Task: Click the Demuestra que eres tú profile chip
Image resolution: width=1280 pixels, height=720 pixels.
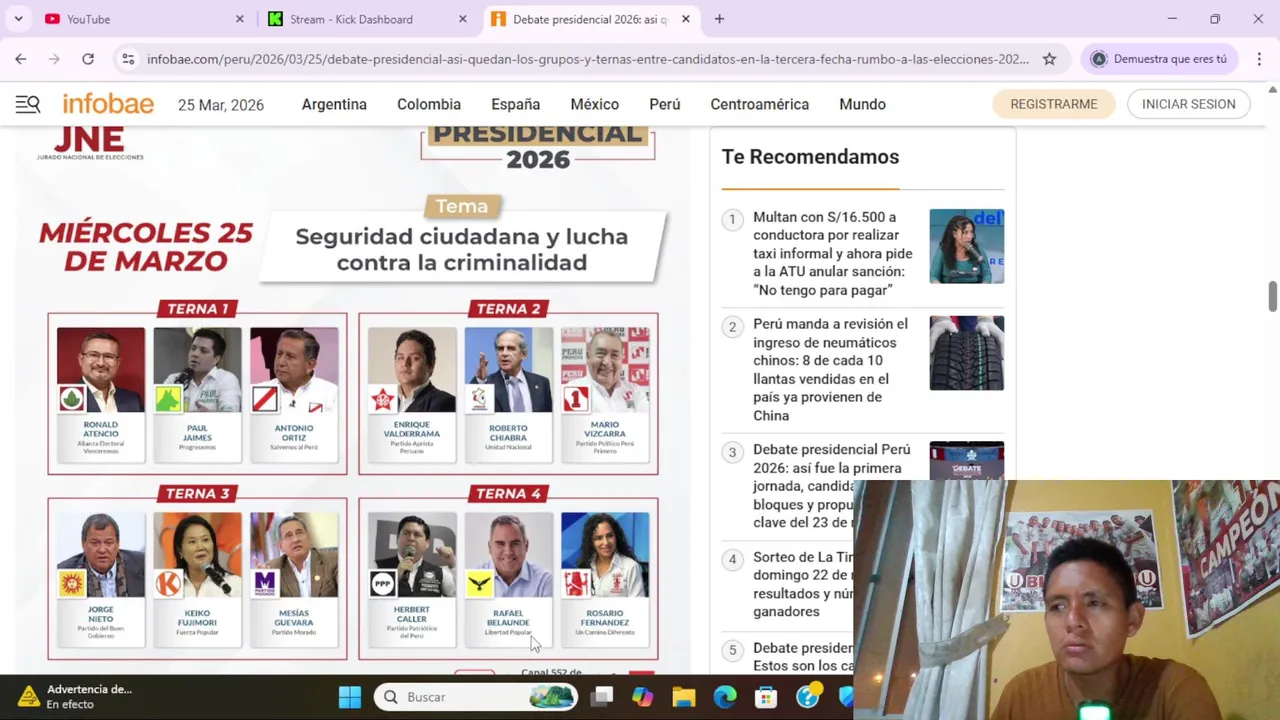Action: [x=1160, y=59]
